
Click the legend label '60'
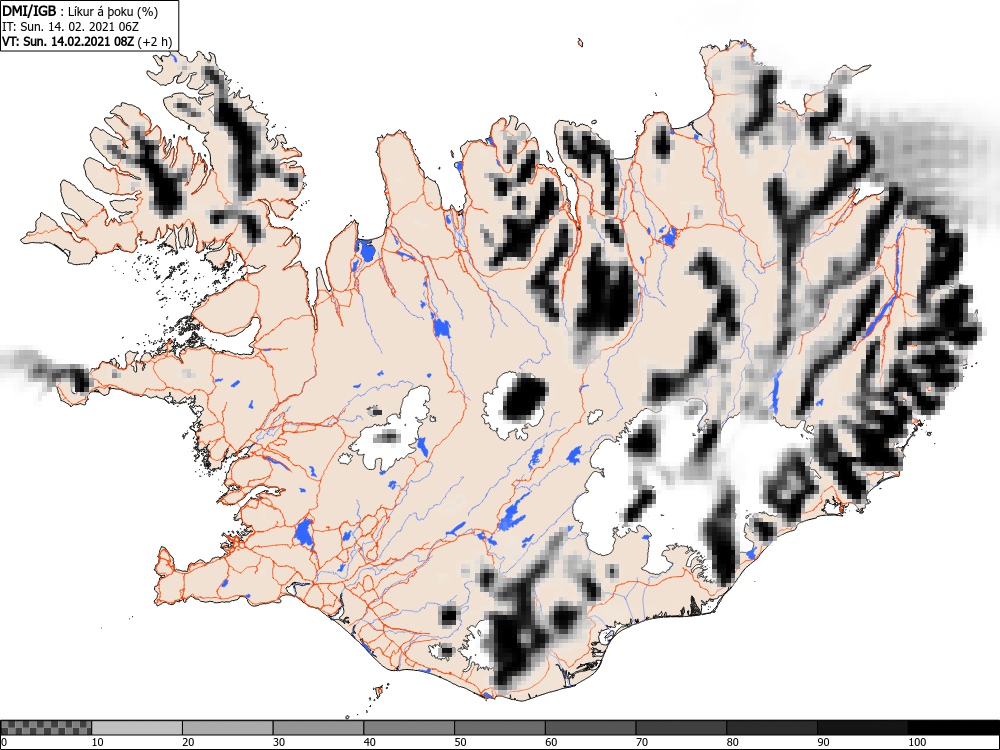[551, 742]
